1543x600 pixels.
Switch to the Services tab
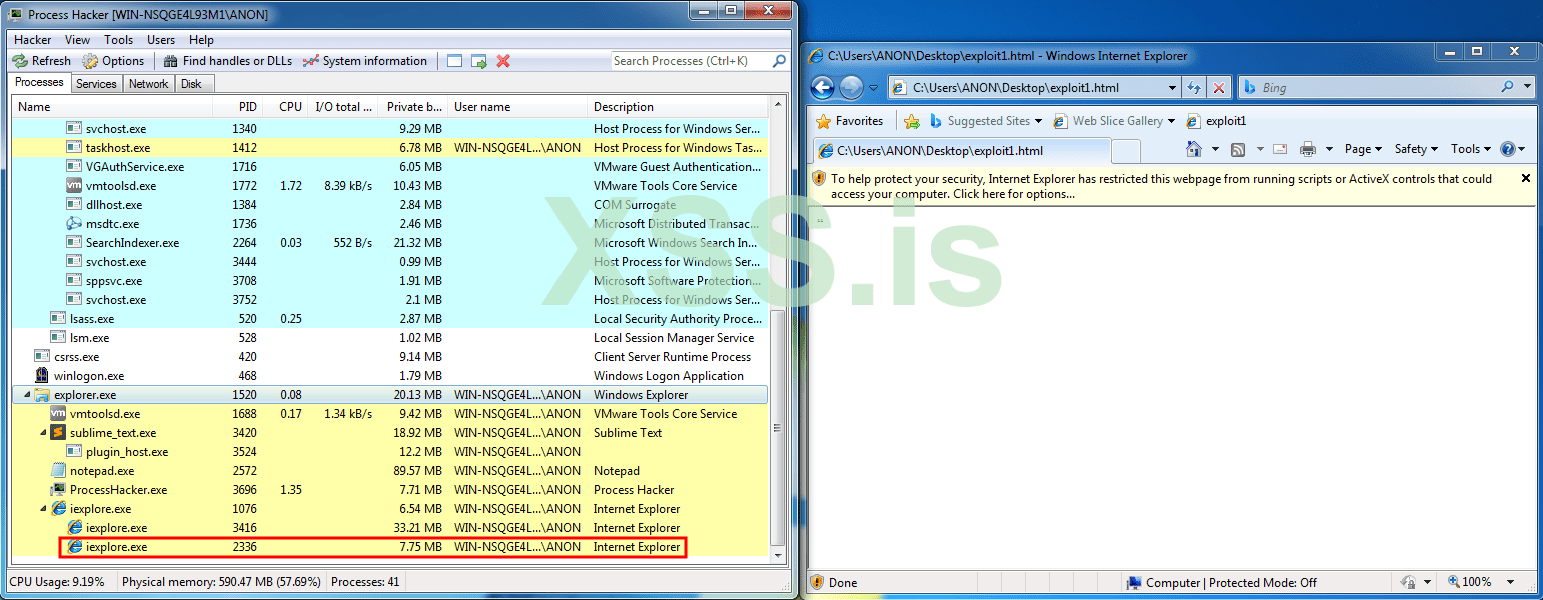click(x=96, y=84)
